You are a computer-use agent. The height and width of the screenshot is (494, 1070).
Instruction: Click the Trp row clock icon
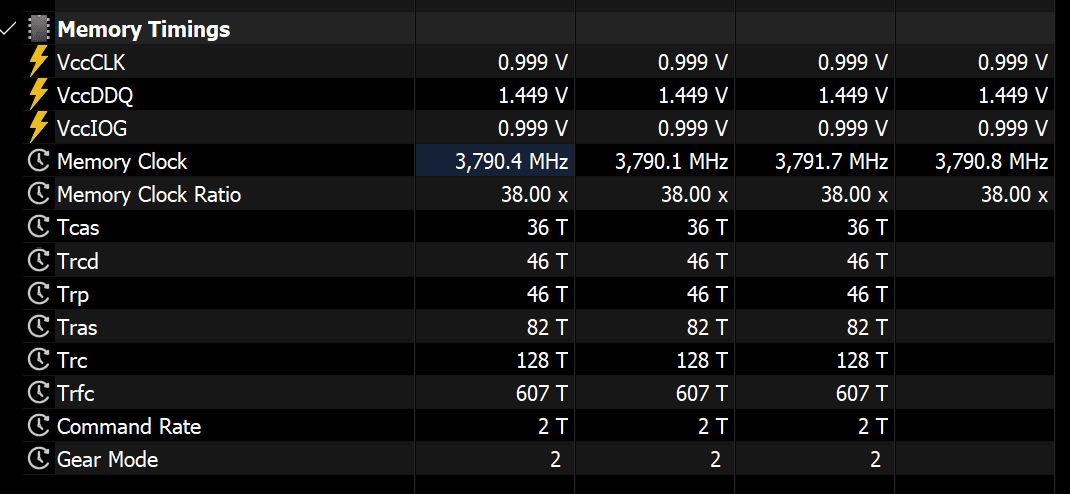pos(38,294)
